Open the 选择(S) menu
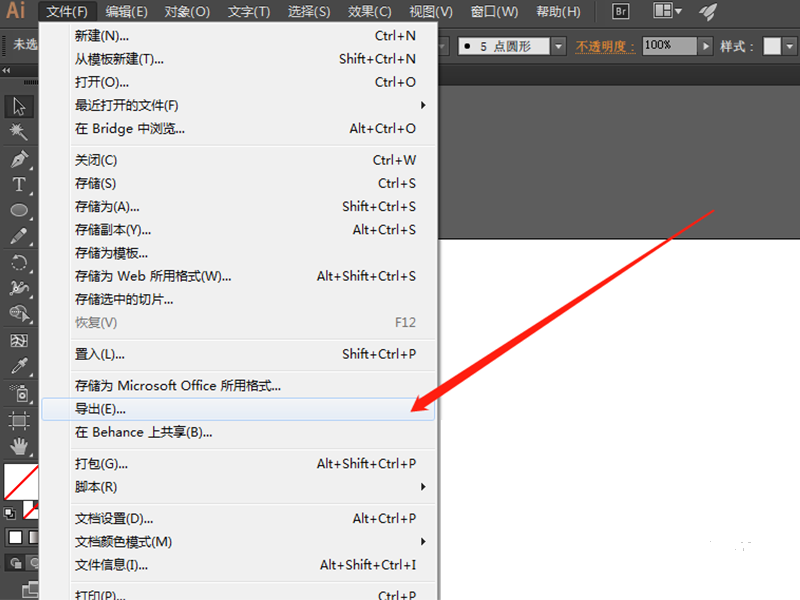Viewport: 800px width, 600px height. (309, 11)
